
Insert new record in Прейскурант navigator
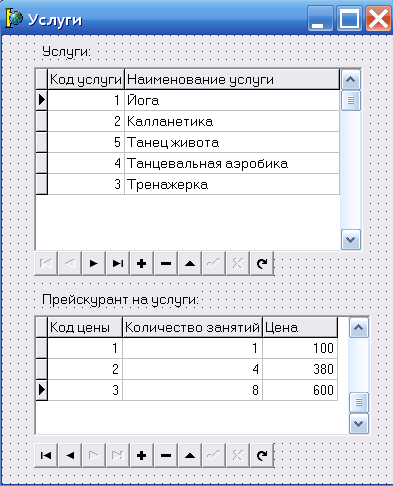[142, 455]
